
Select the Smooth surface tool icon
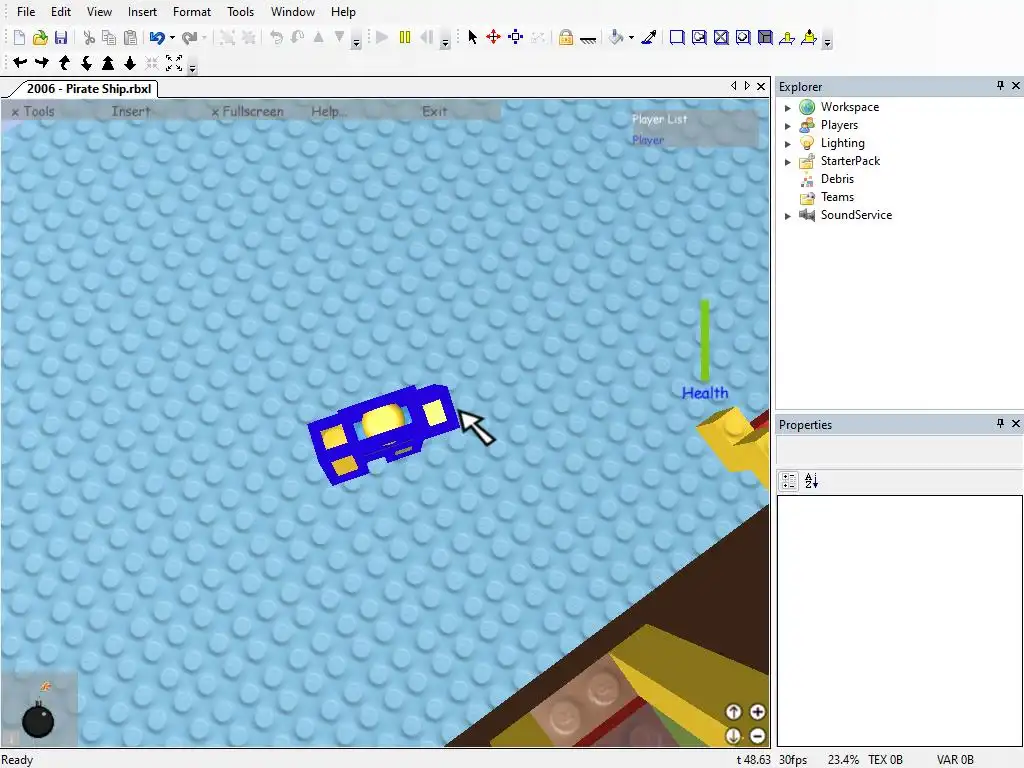(x=677, y=37)
